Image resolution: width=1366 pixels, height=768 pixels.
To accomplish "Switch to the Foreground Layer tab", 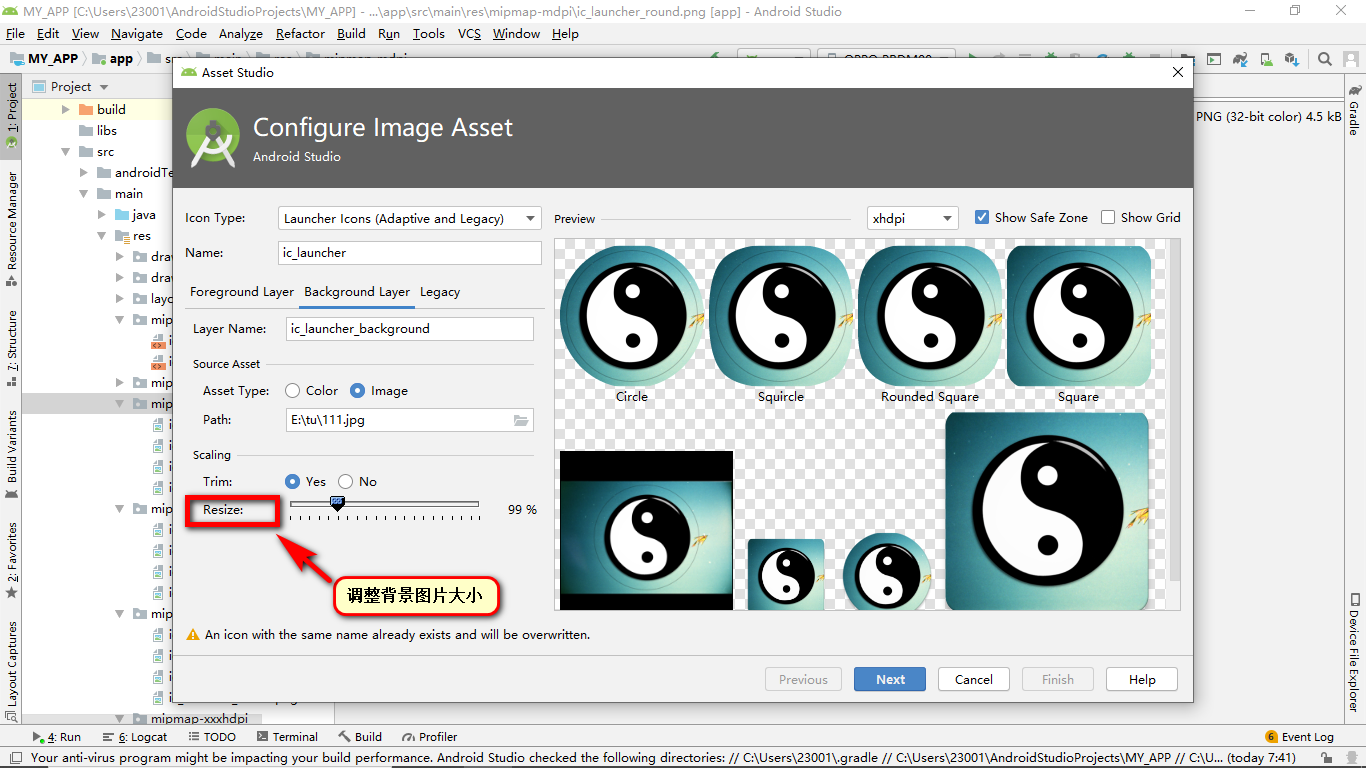I will point(242,292).
